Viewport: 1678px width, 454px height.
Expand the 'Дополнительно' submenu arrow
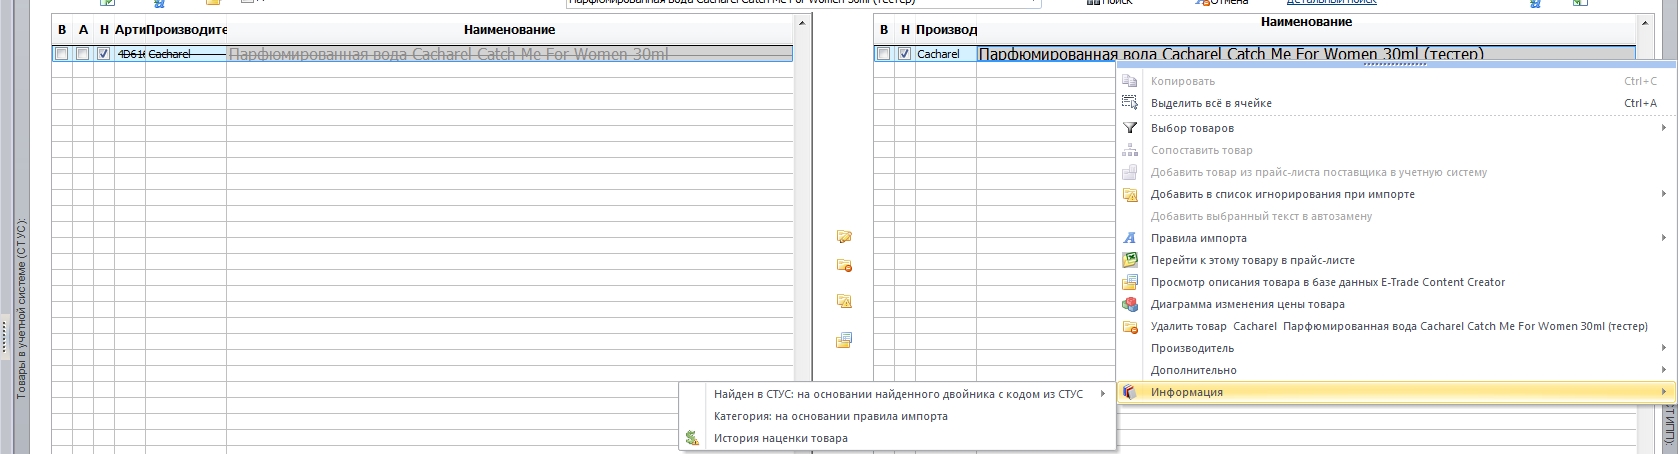pos(1664,370)
